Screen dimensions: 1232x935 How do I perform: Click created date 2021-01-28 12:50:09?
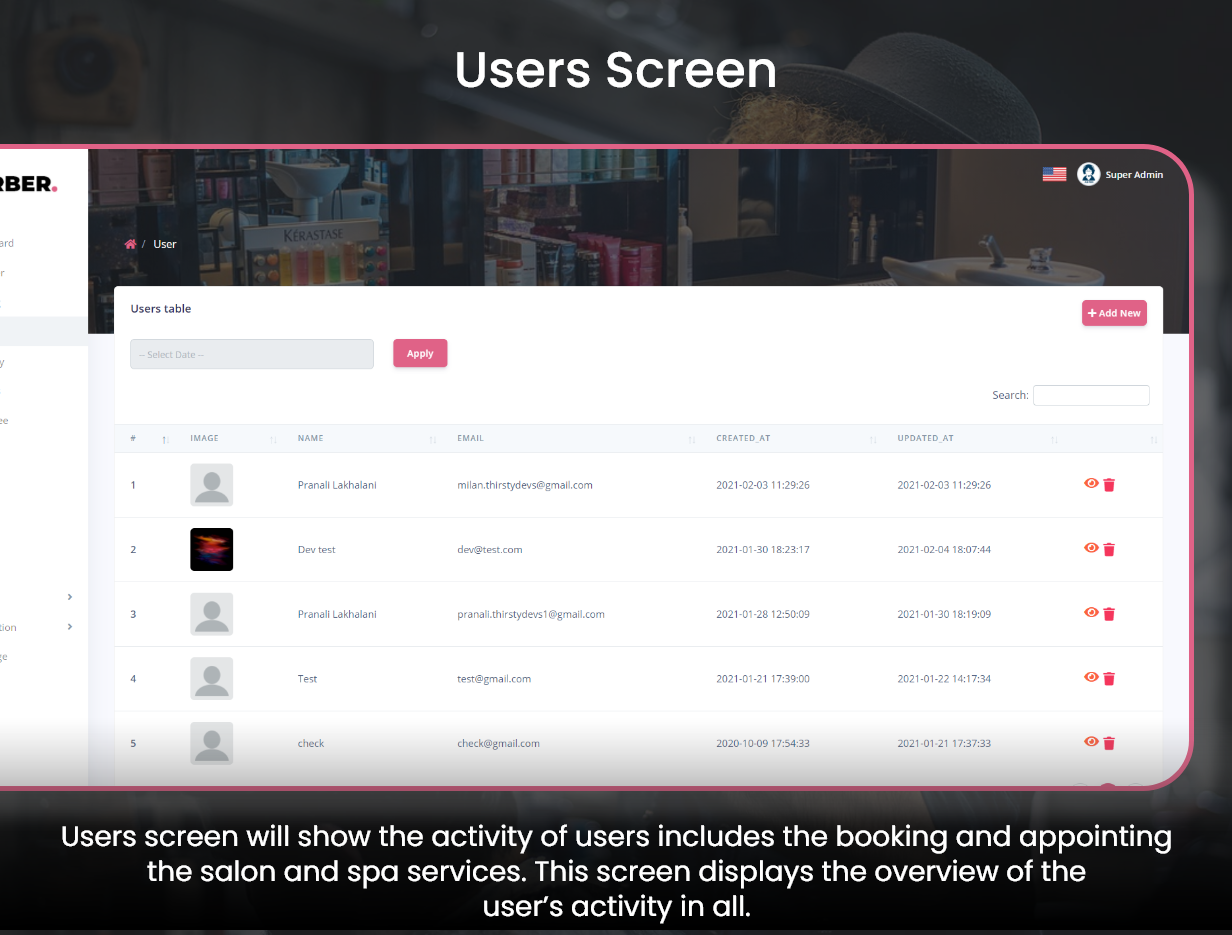[x=763, y=614]
